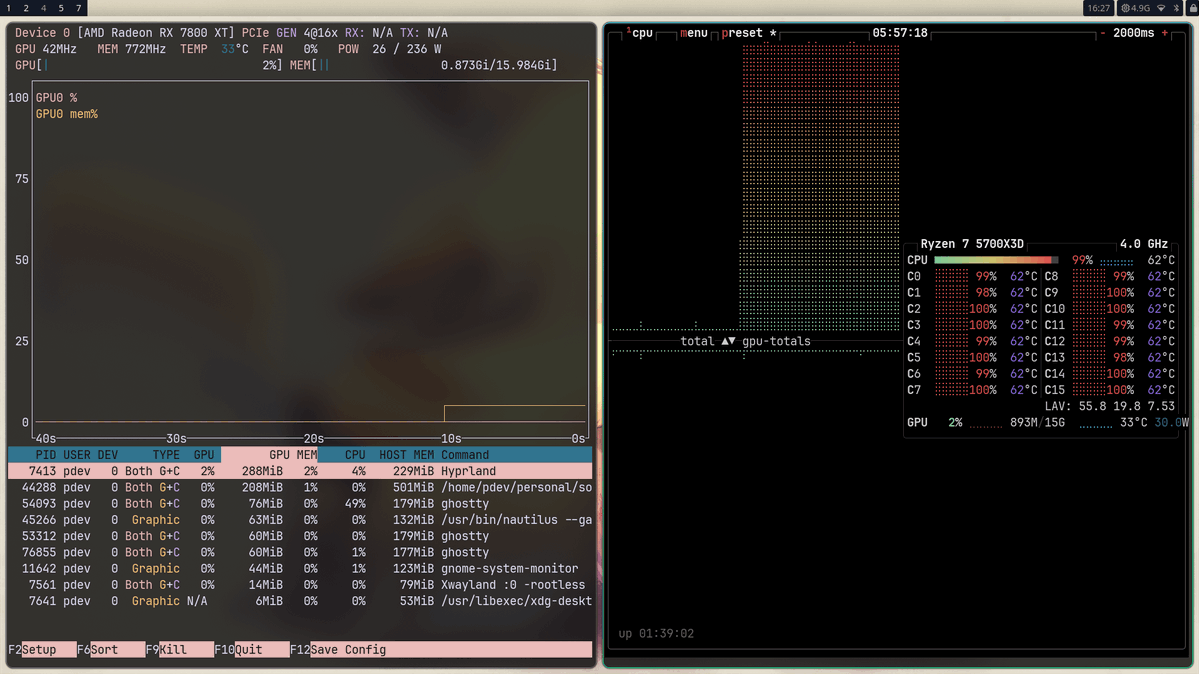This screenshot has height=675, width=1200.
Task: Increase btop update interval with red plus
Action: 1165,33
